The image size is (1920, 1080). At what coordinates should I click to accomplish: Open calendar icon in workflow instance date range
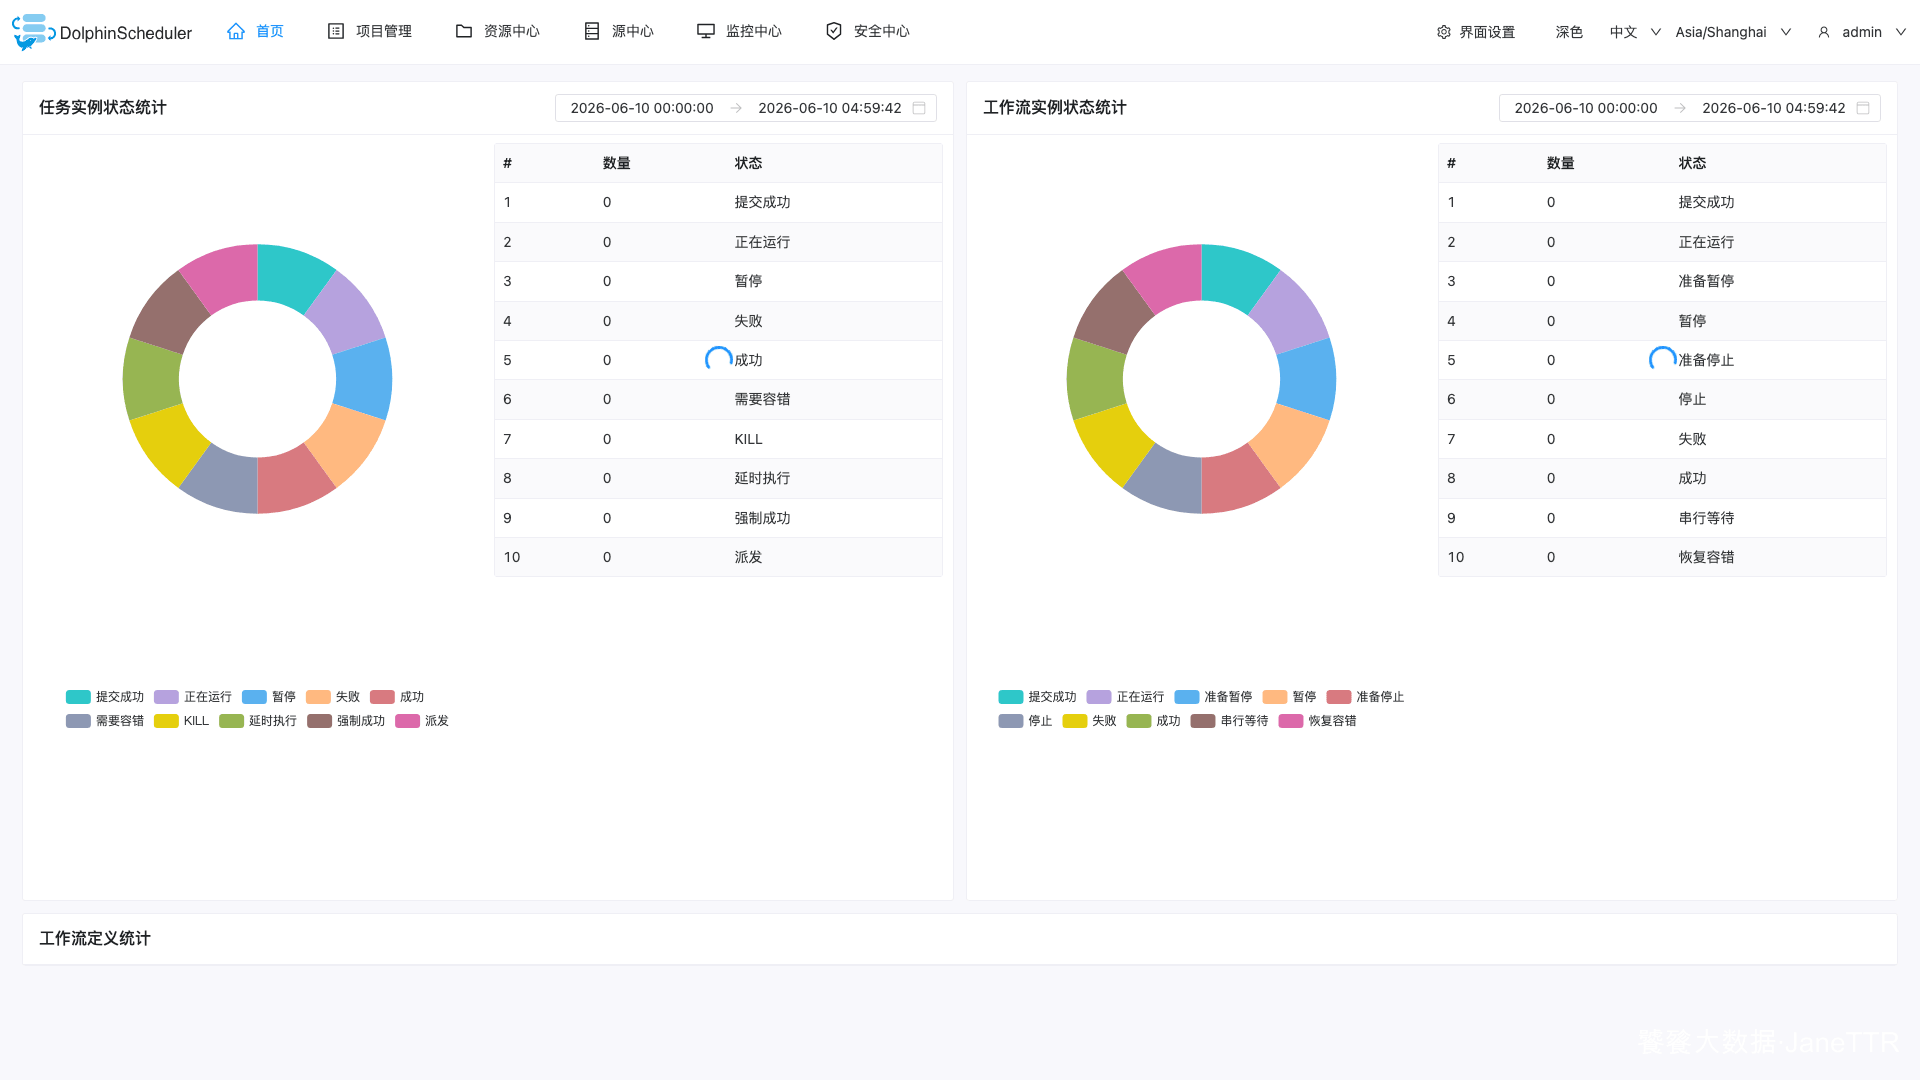click(1863, 108)
